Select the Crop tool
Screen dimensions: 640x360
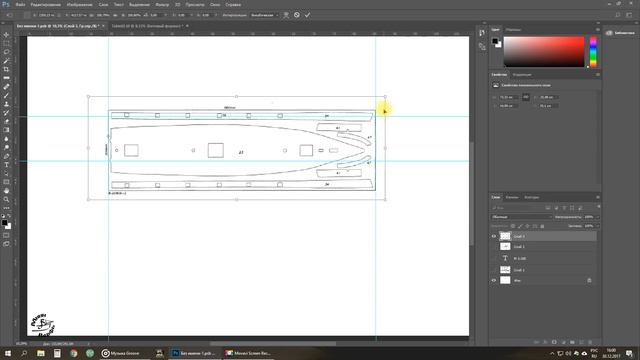[6, 69]
